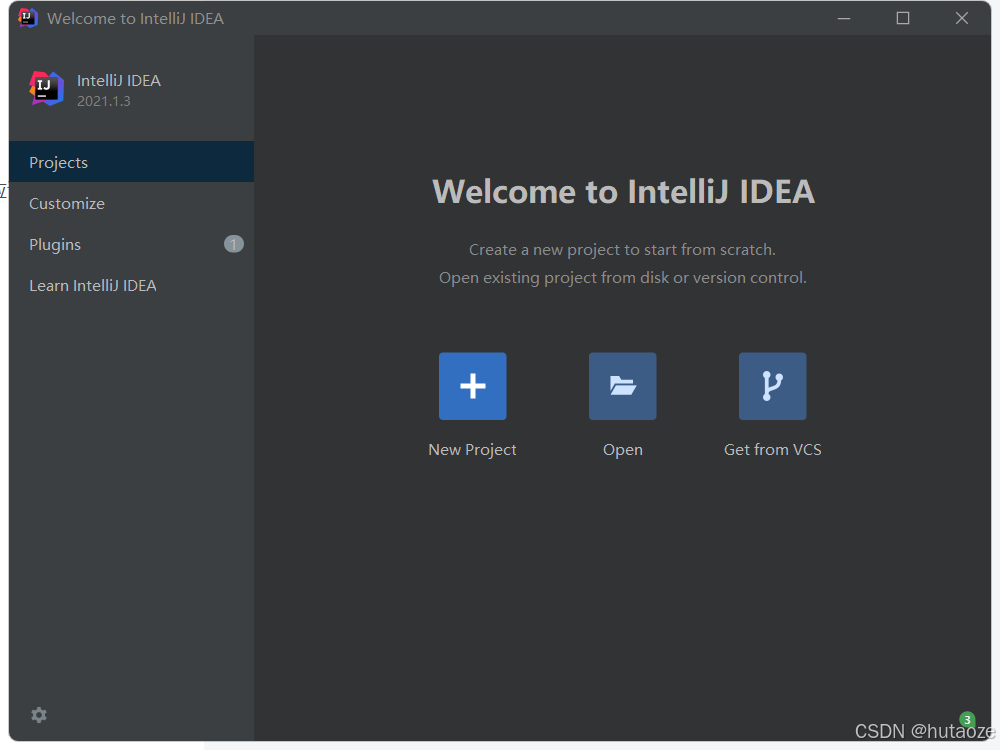Screen dimensions: 1000x750
Task: Minimize the welcome window
Action: click(844, 18)
